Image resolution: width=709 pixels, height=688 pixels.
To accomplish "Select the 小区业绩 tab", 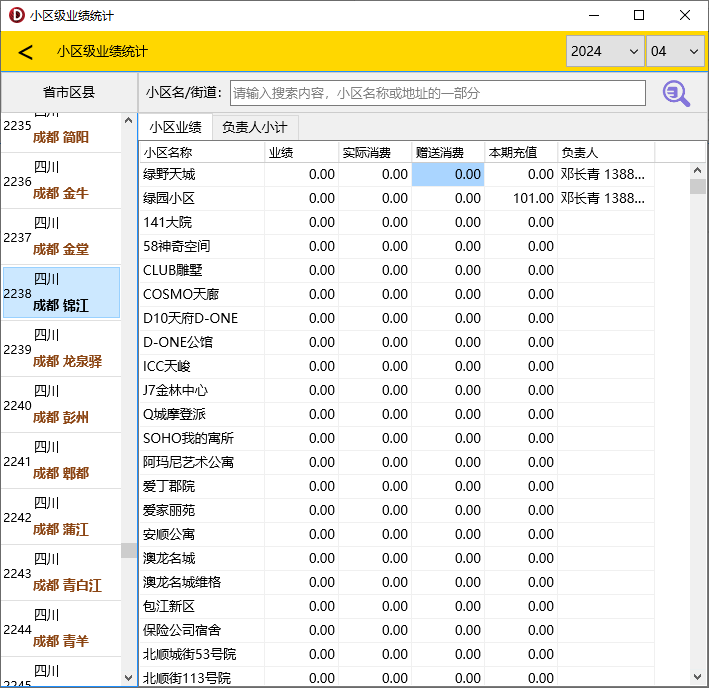I will pyautogui.click(x=175, y=127).
